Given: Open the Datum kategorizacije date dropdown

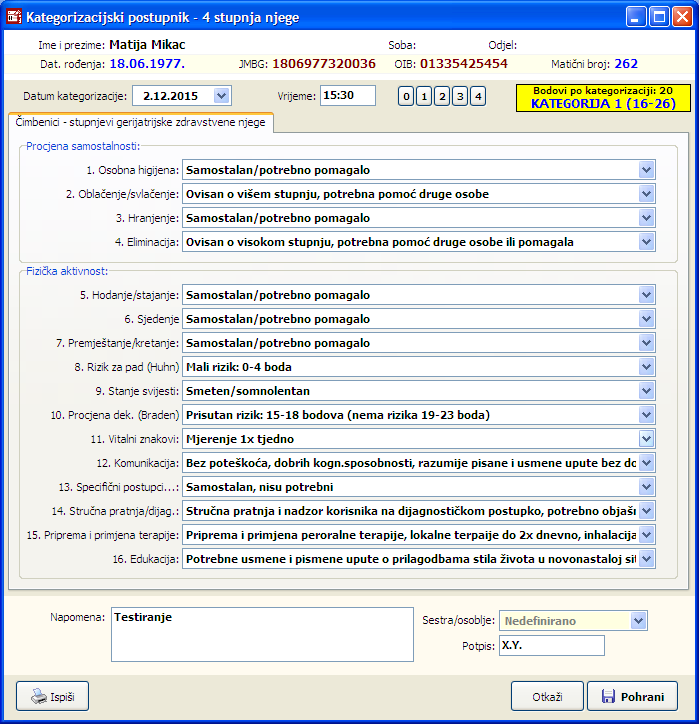Looking at the screenshot, I should (222, 96).
